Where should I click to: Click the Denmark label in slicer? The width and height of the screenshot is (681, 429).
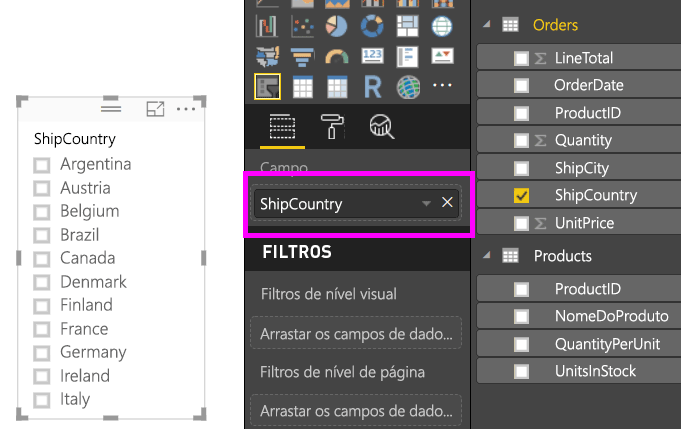tap(93, 282)
